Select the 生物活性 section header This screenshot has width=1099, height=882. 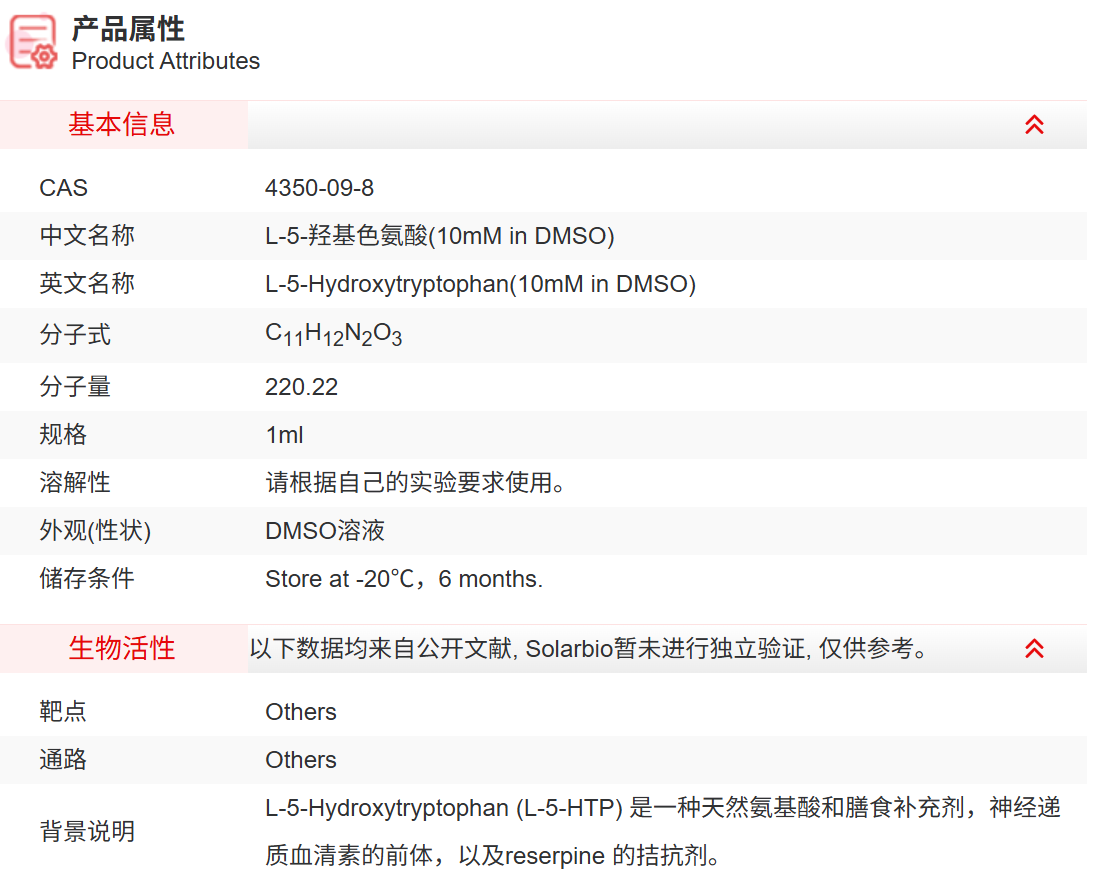click(122, 649)
